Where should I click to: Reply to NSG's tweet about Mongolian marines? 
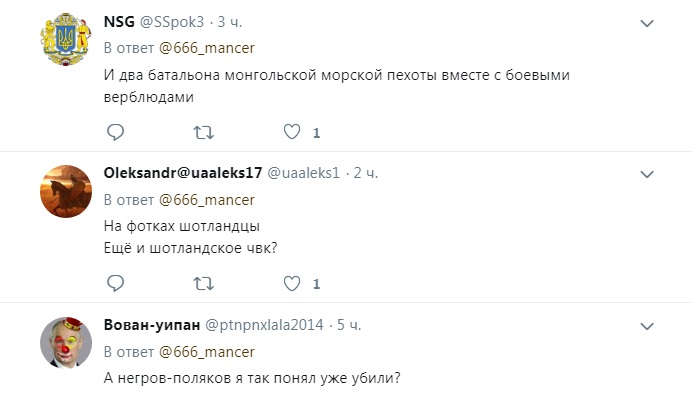(115, 132)
